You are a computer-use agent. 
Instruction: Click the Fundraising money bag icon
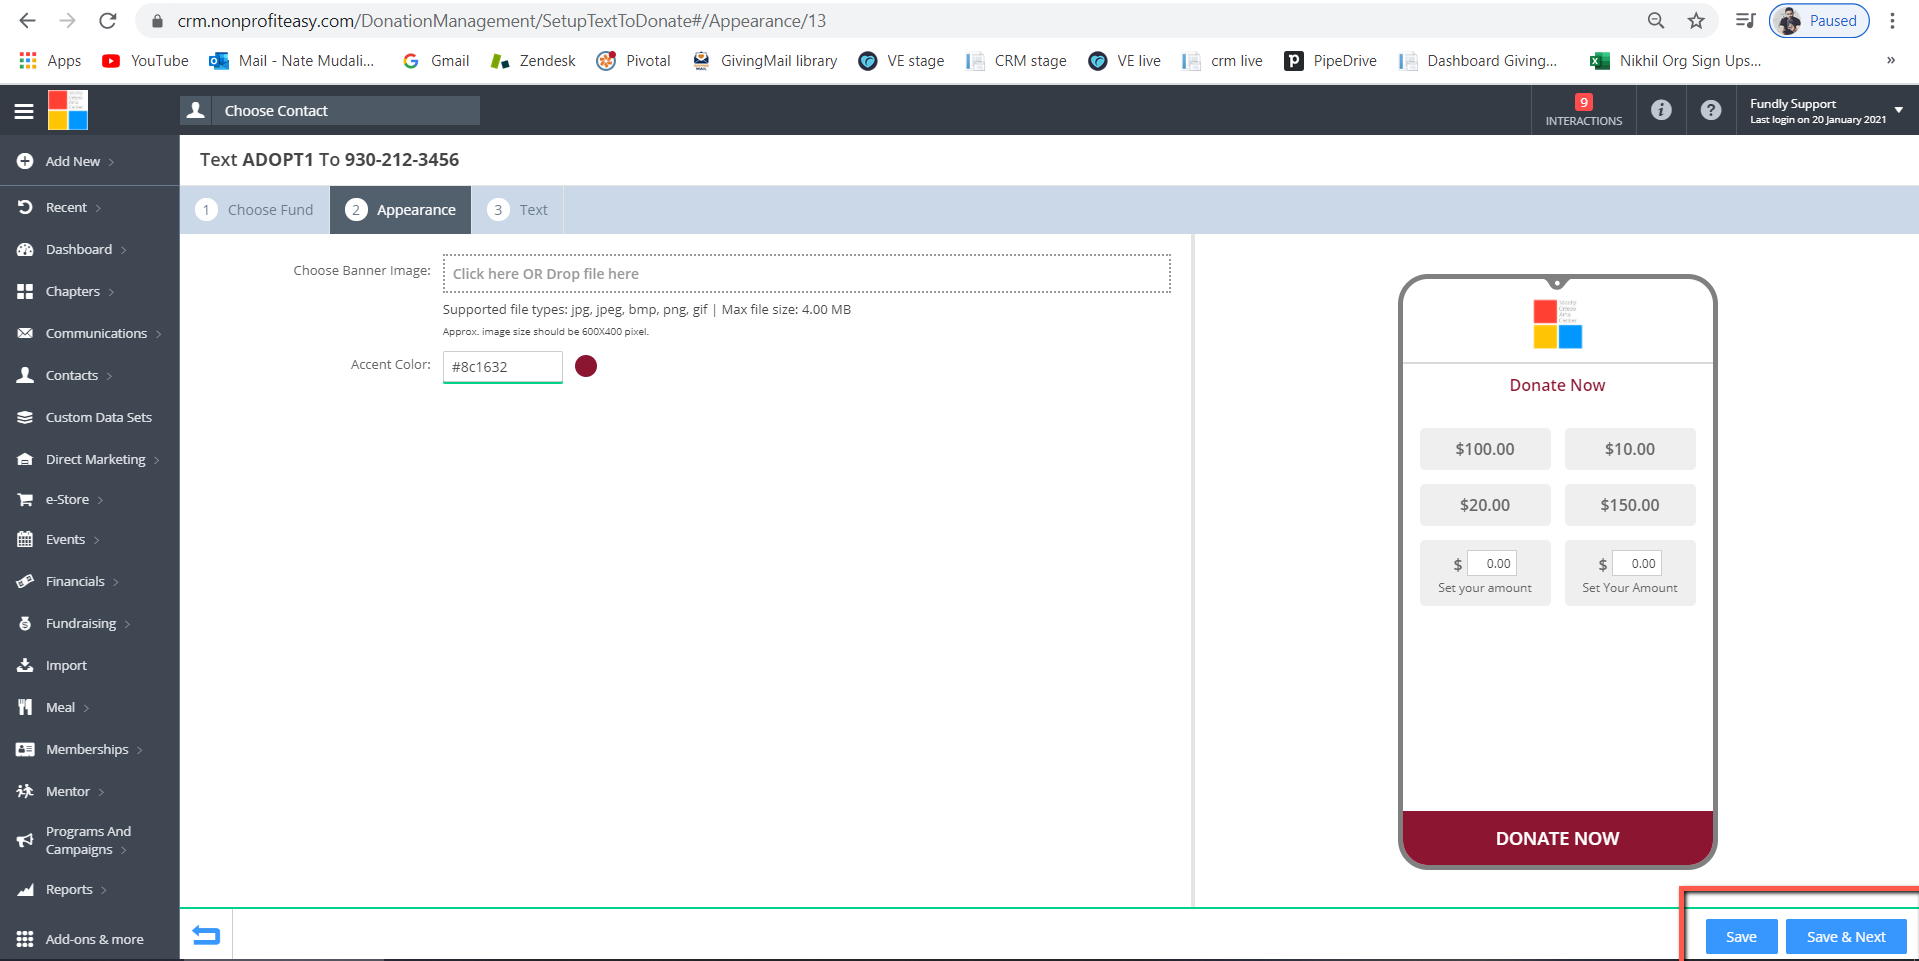click(x=25, y=623)
